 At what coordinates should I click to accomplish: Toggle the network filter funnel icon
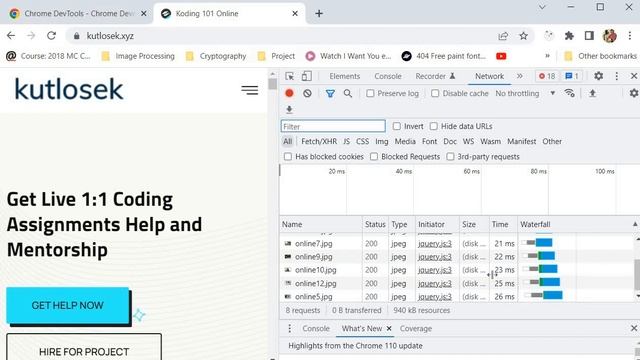pos(330,94)
